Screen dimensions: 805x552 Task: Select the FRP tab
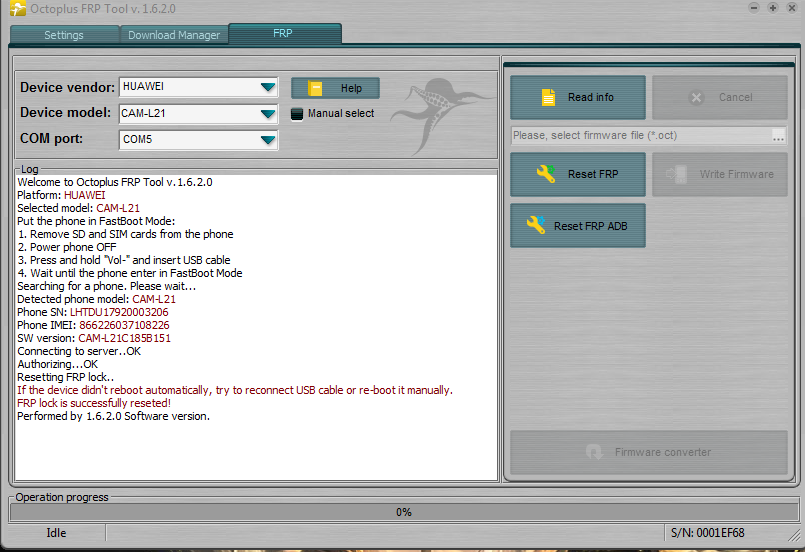[x=285, y=33]
